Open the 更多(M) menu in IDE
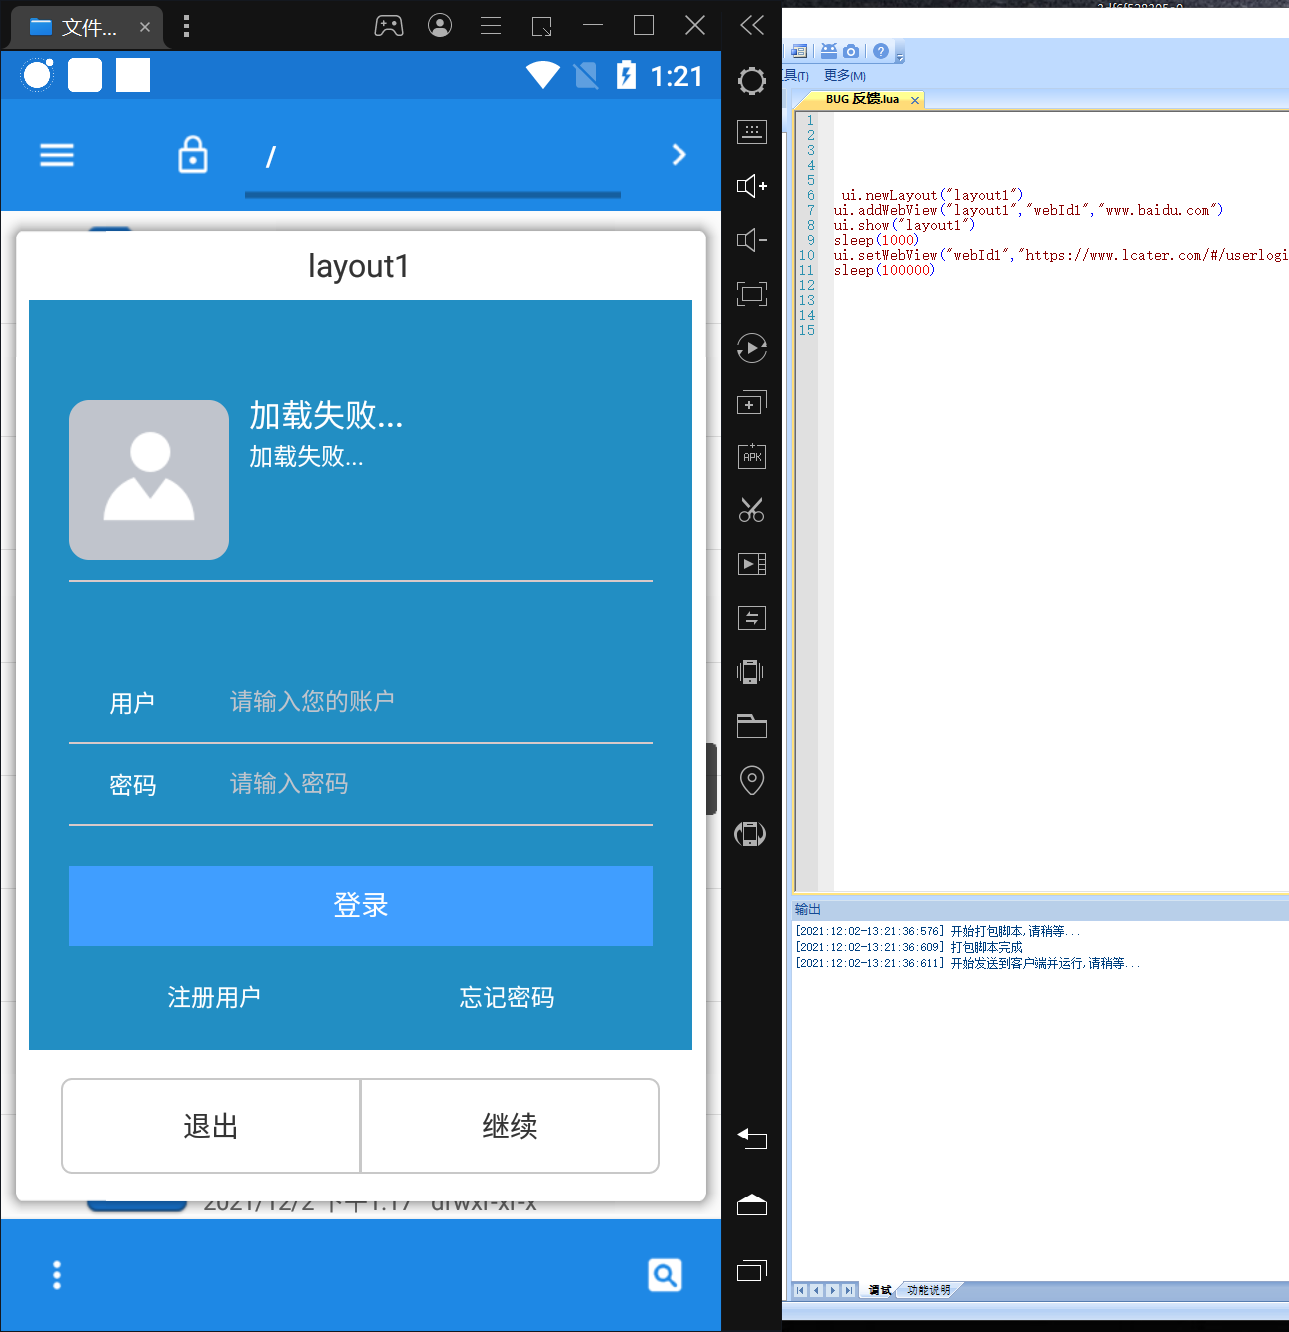This screenshot has height=1332, width=1289. (845, 76)
